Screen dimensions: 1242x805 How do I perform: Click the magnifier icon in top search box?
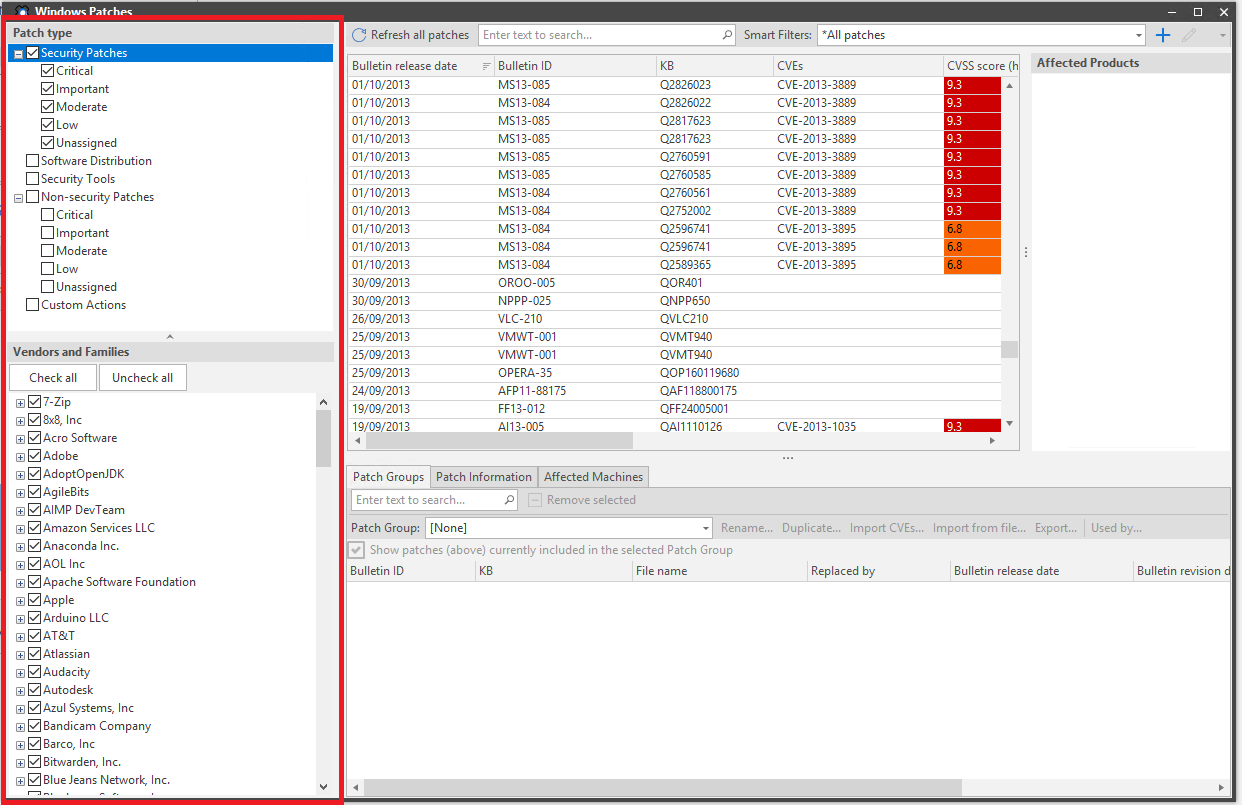(x=727, y=35)
